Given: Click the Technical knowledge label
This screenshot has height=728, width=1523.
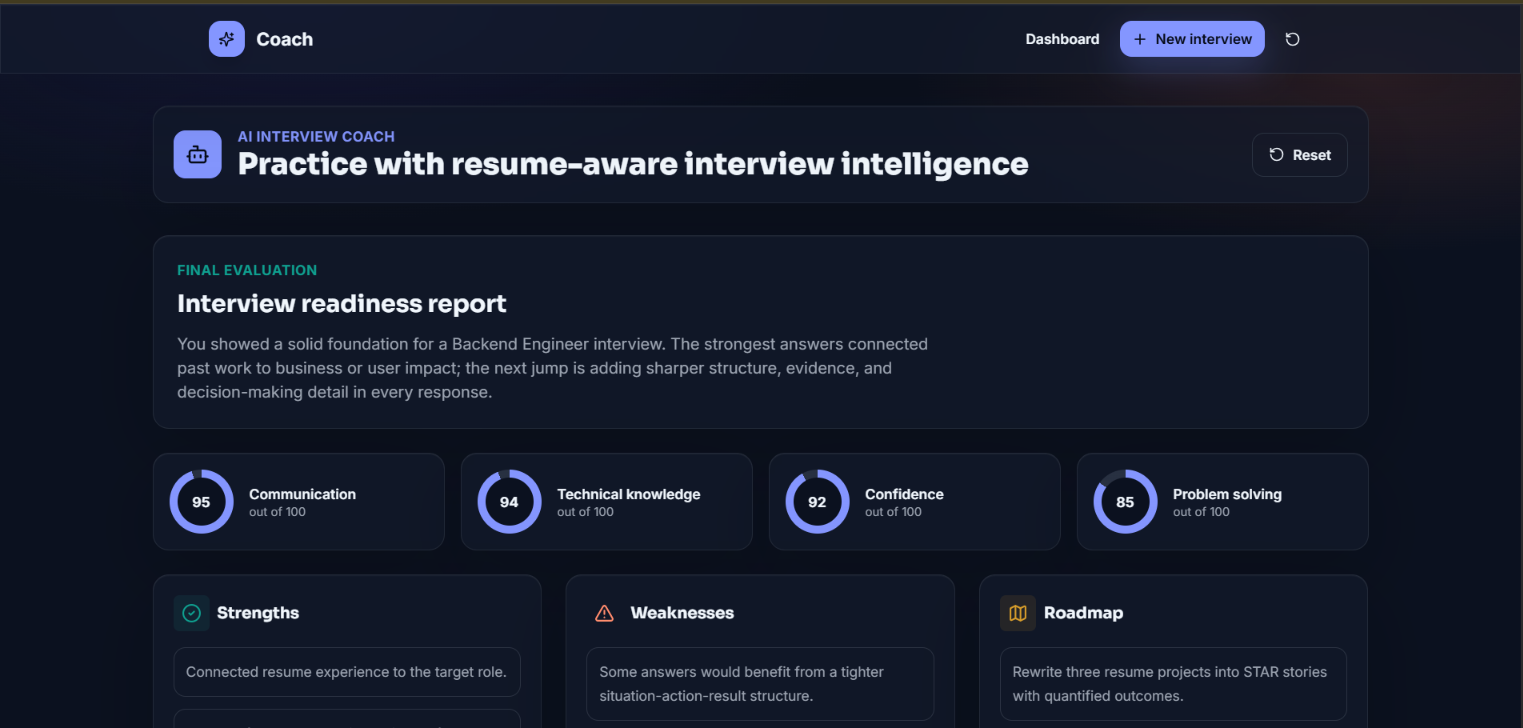Looking at the screenshot, I should (x=628, y=494).
